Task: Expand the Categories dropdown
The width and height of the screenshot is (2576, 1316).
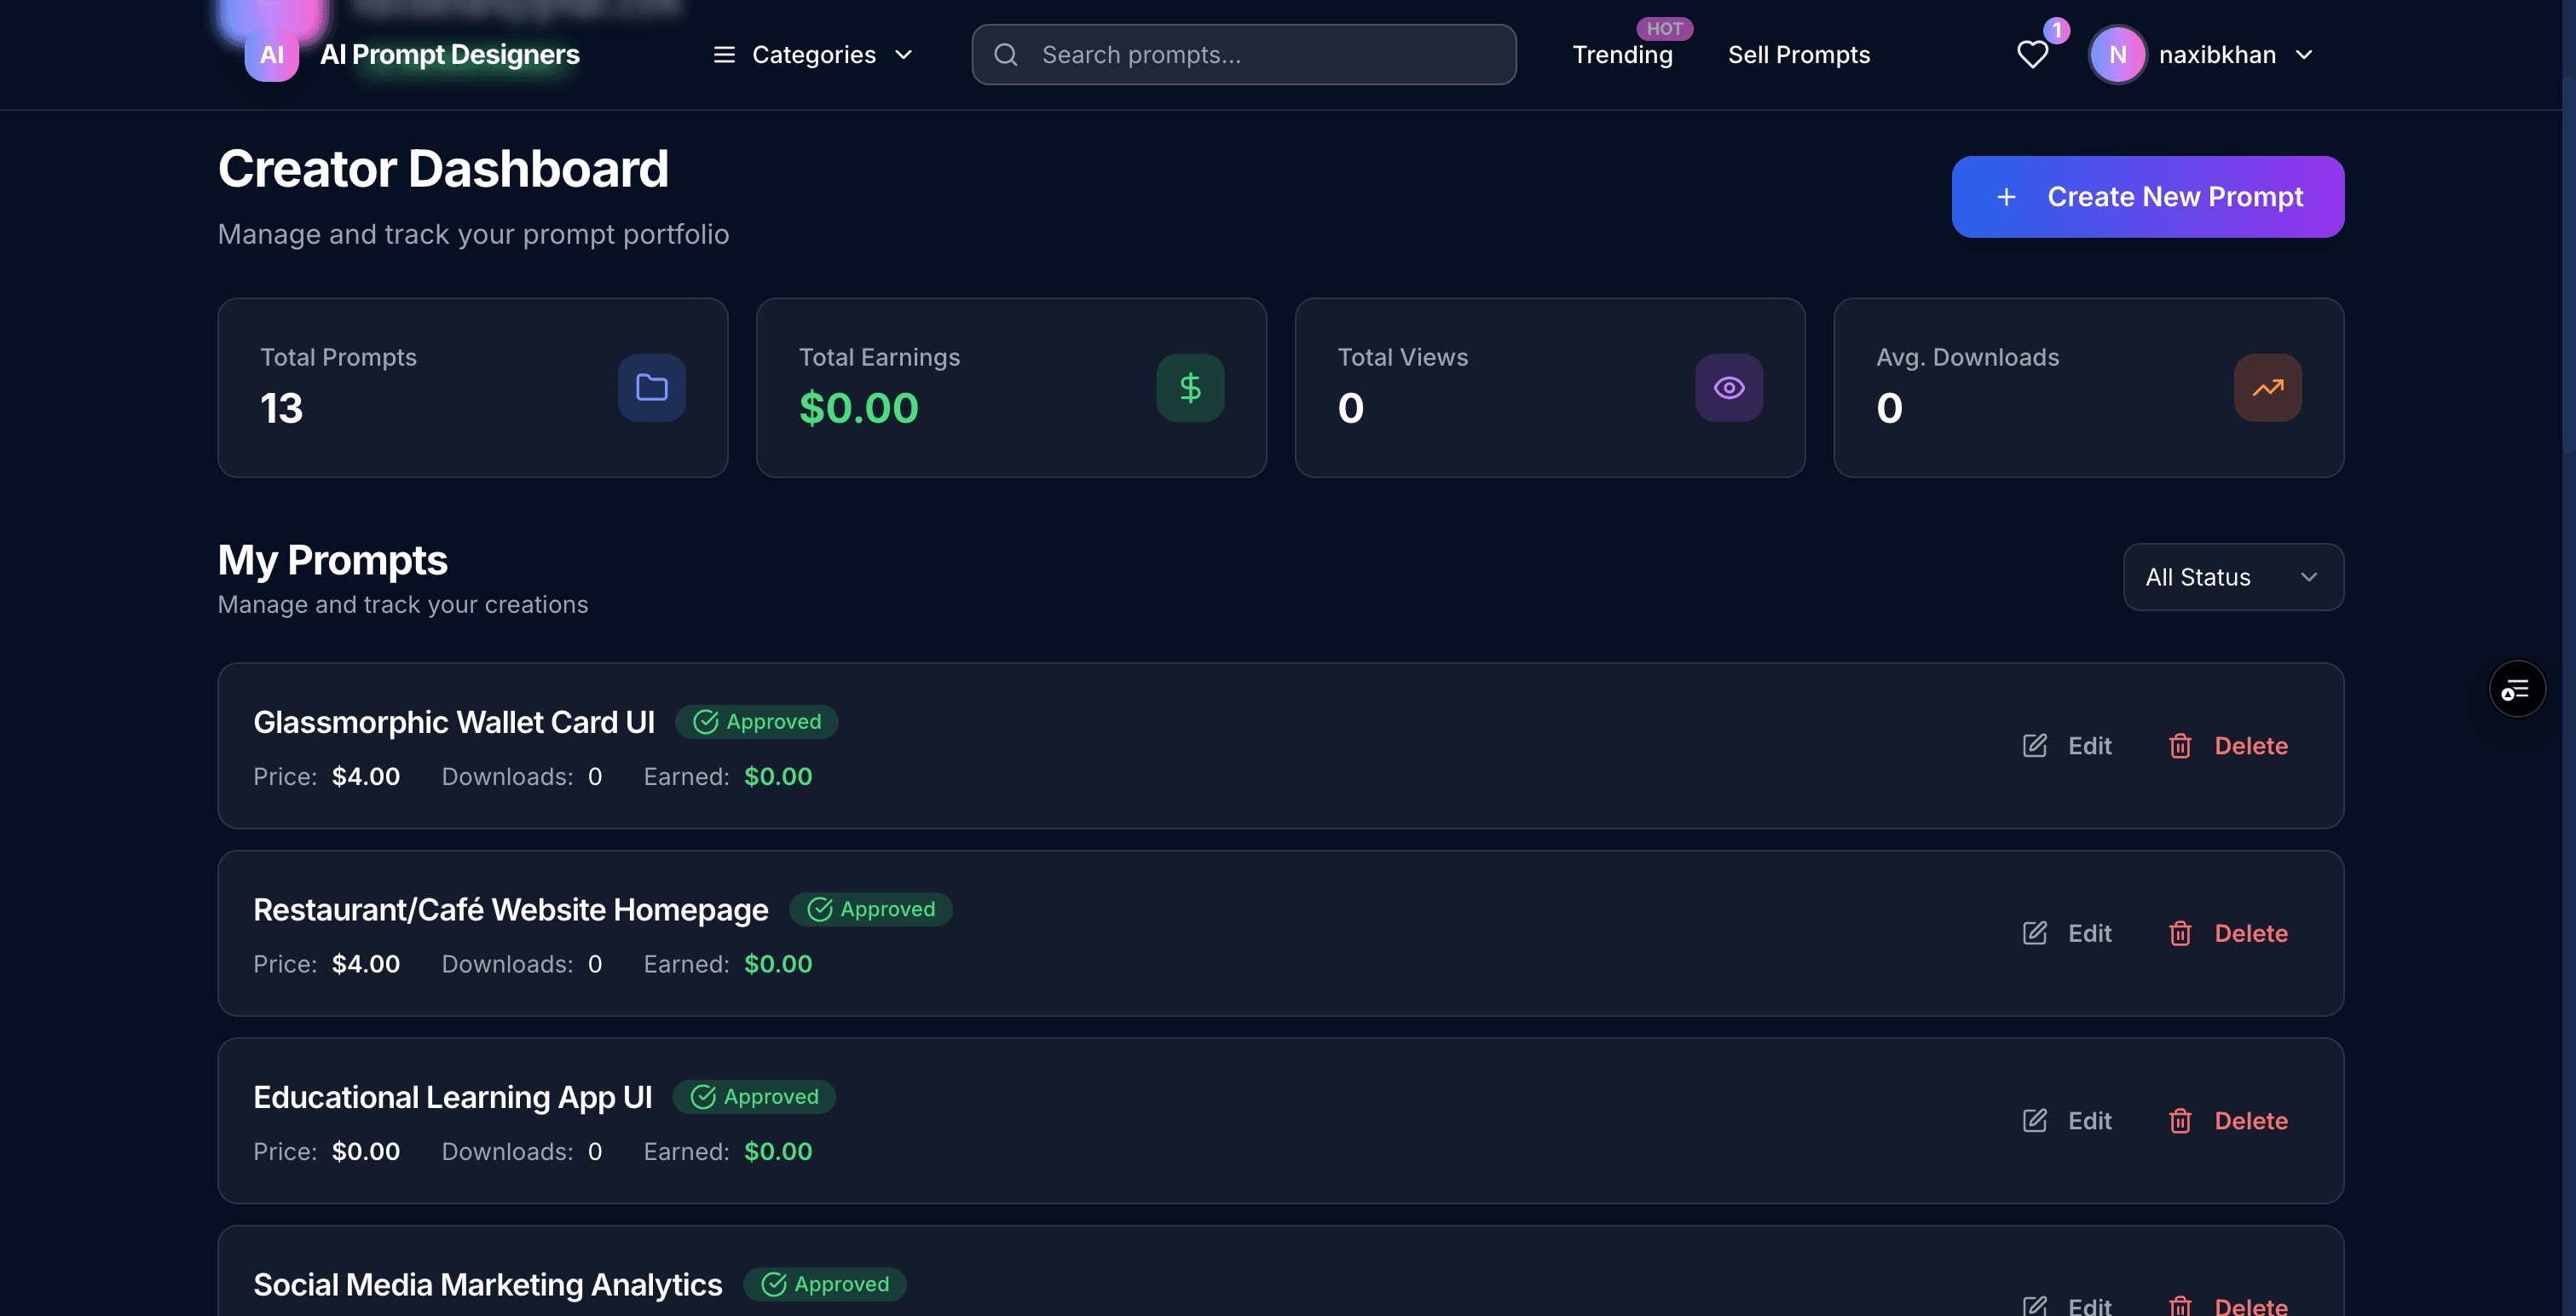Action: pos(813,55)
